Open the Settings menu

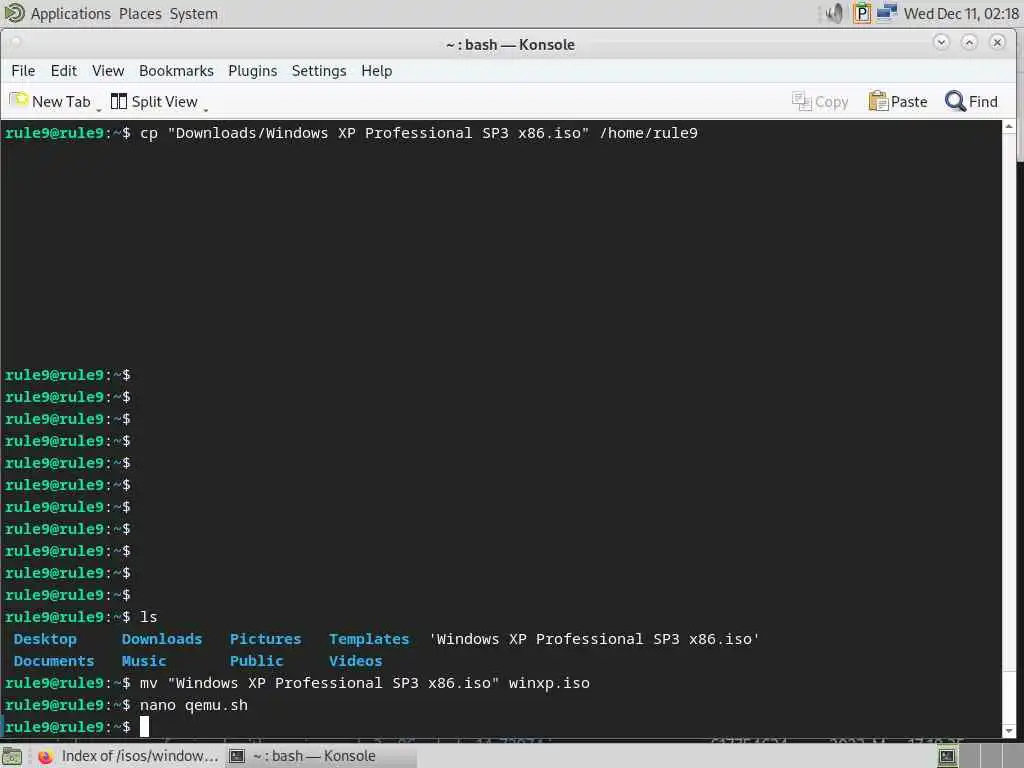[319, 71]
